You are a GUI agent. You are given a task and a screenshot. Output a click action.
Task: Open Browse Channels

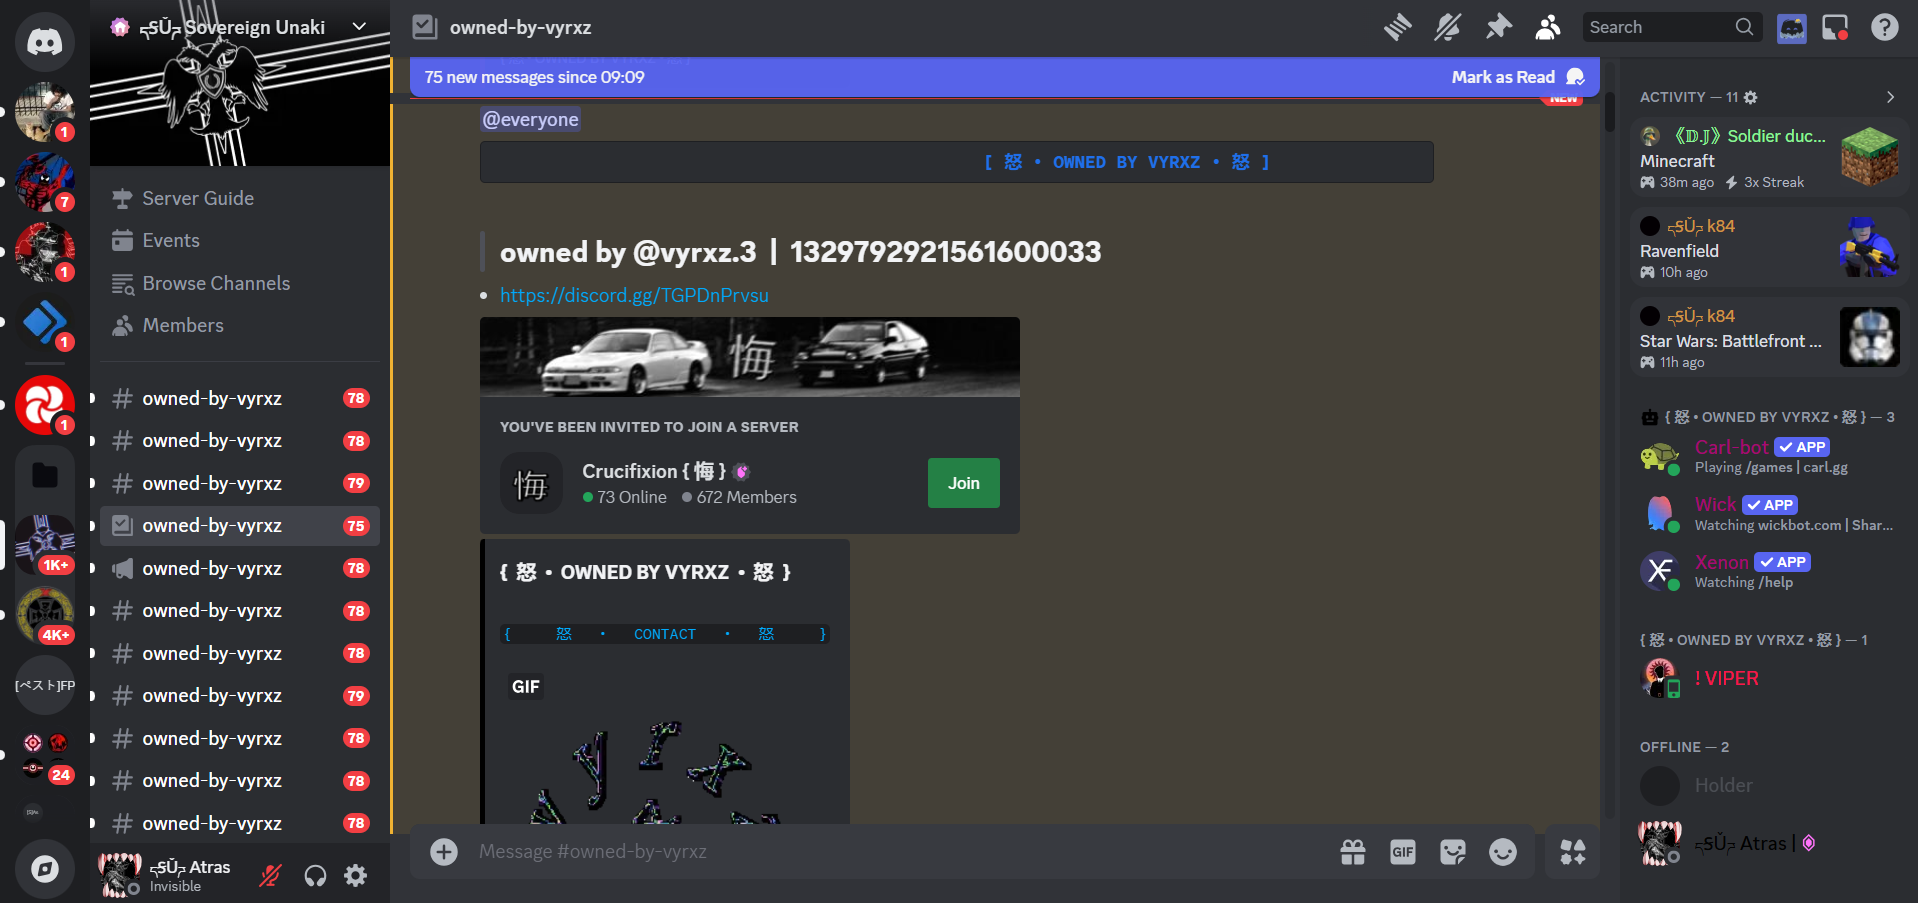tap(216, 283)
